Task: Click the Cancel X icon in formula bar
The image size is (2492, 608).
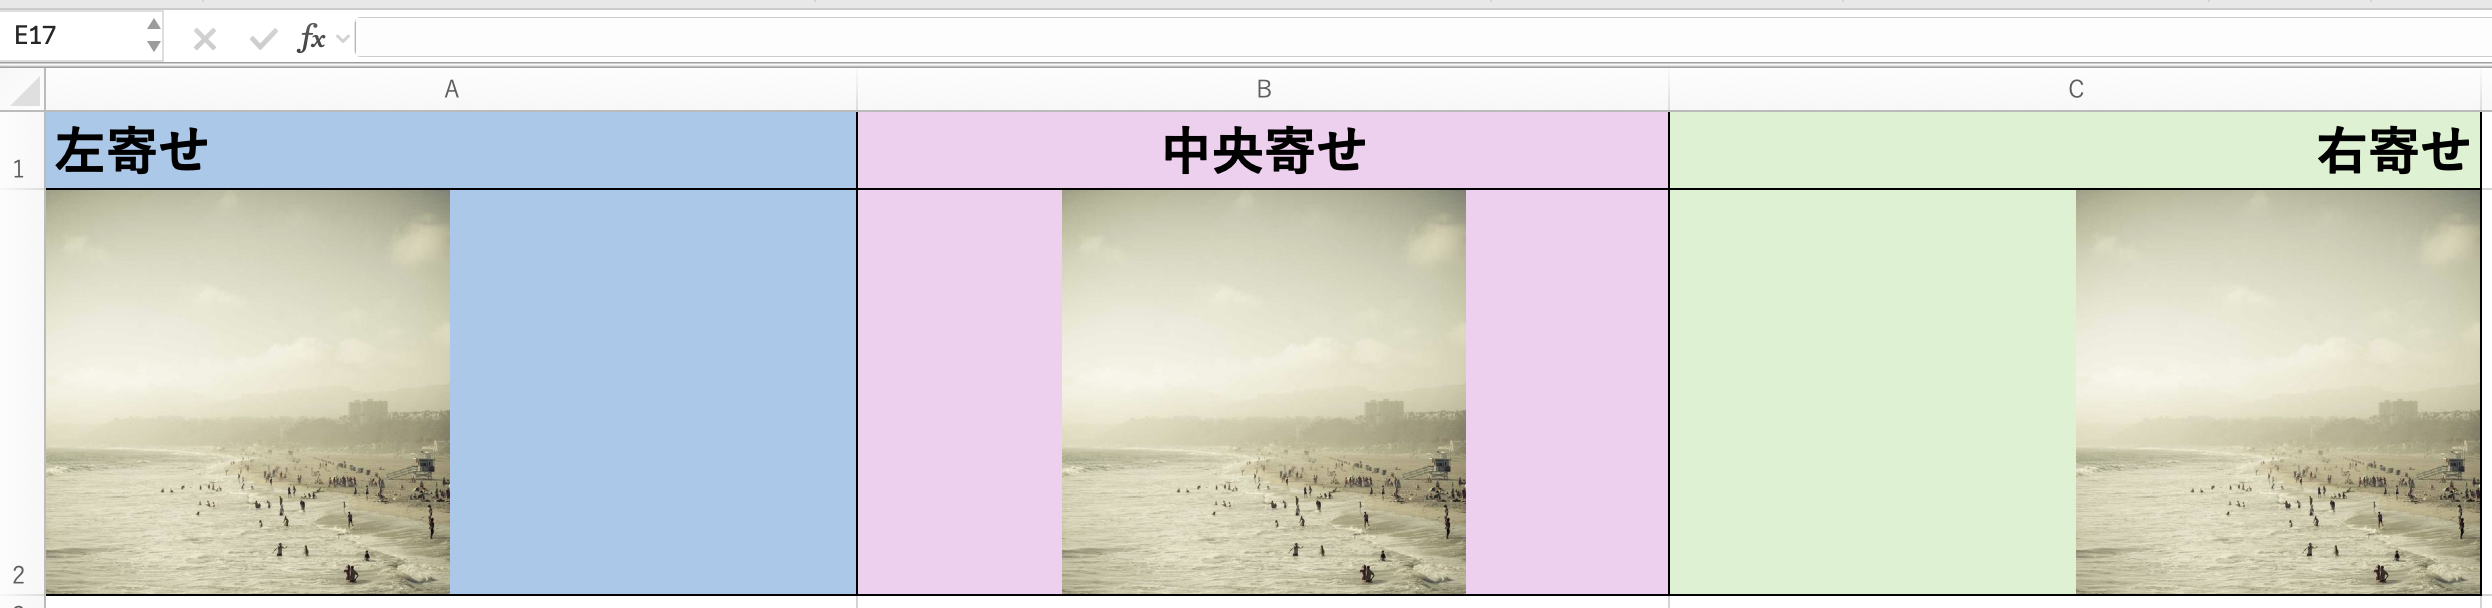Action: tap(205, 39)
